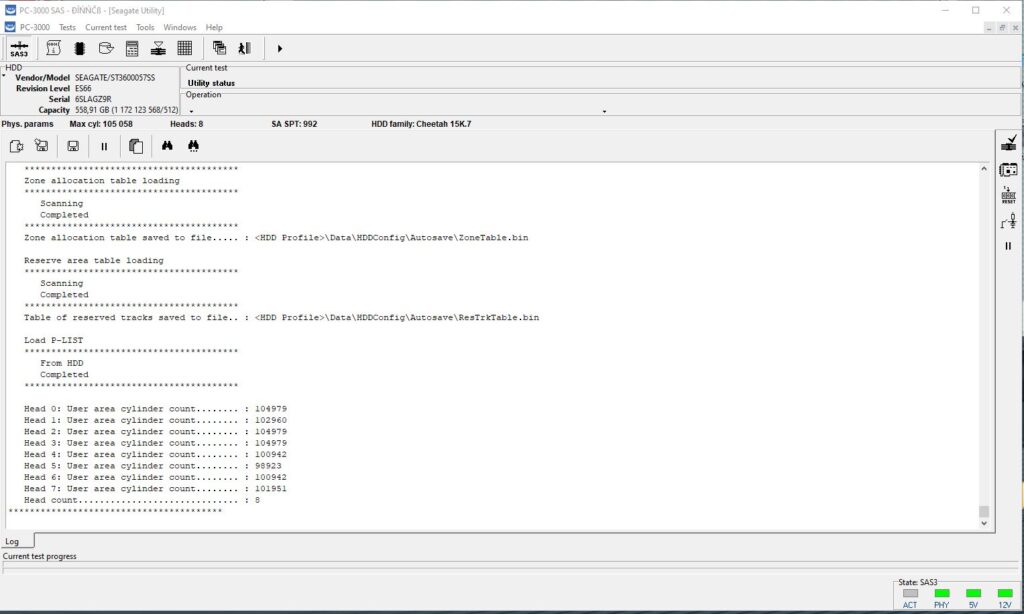Image resolution: width=1024 pixels, height=614 pixels.
Task: Click the hourglass-over-disk toolbar icon
Action: coord(158,48)
